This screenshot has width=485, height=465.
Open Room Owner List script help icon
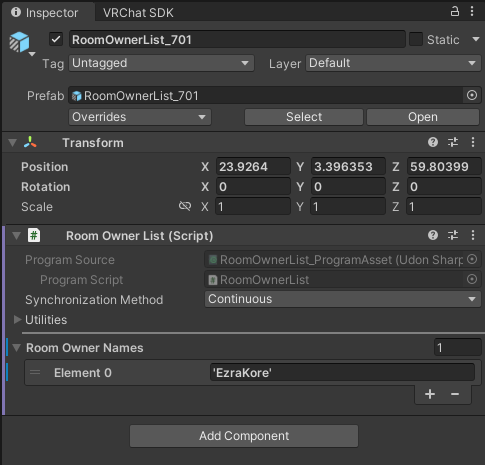pos(433,235)
